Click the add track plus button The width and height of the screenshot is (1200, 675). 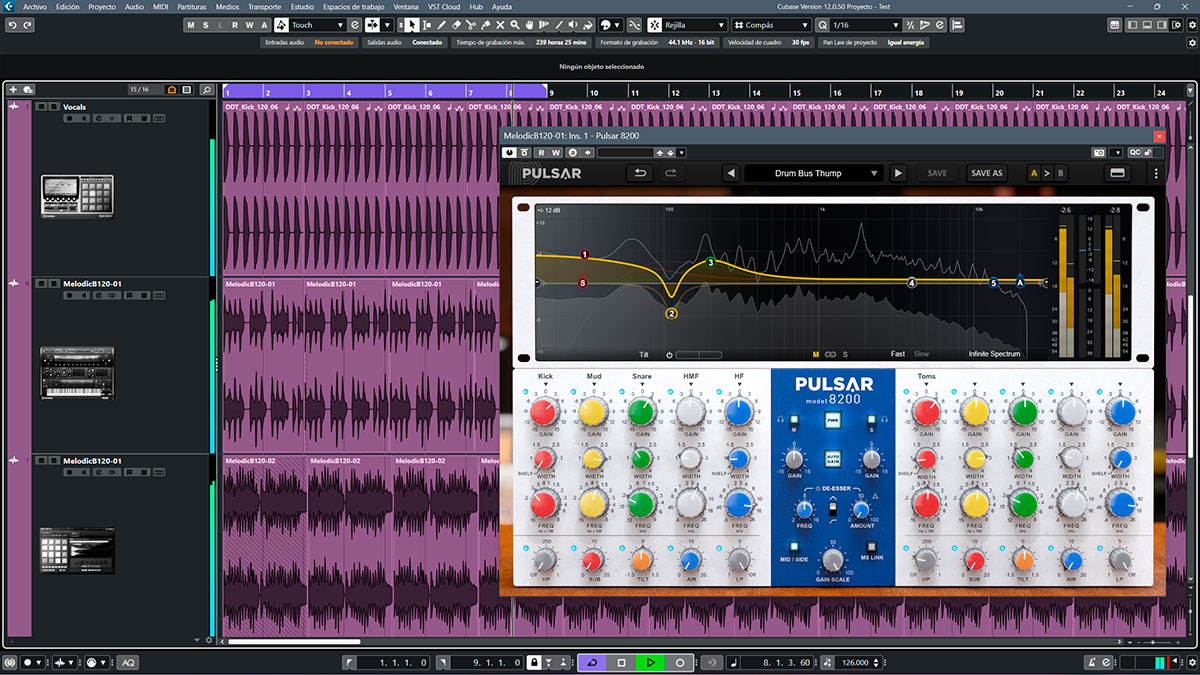[x=13, y=90]
